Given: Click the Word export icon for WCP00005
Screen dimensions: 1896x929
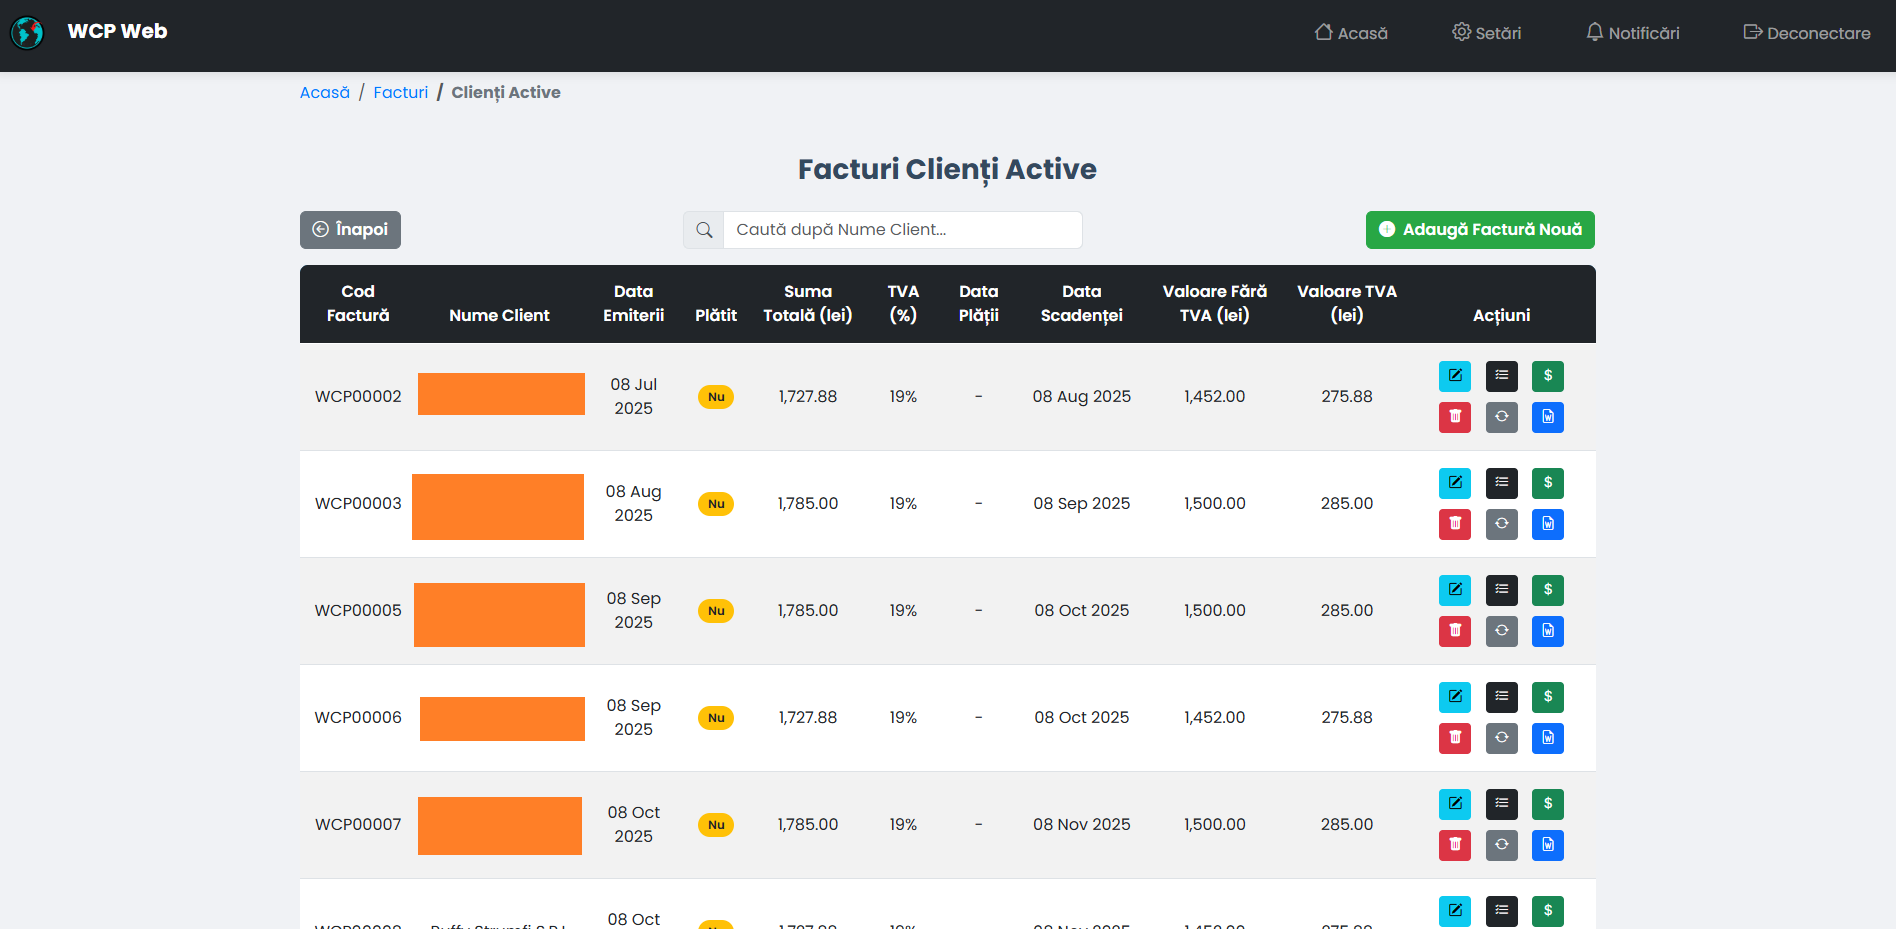Looking at the screenshot, I should 1547,631.
